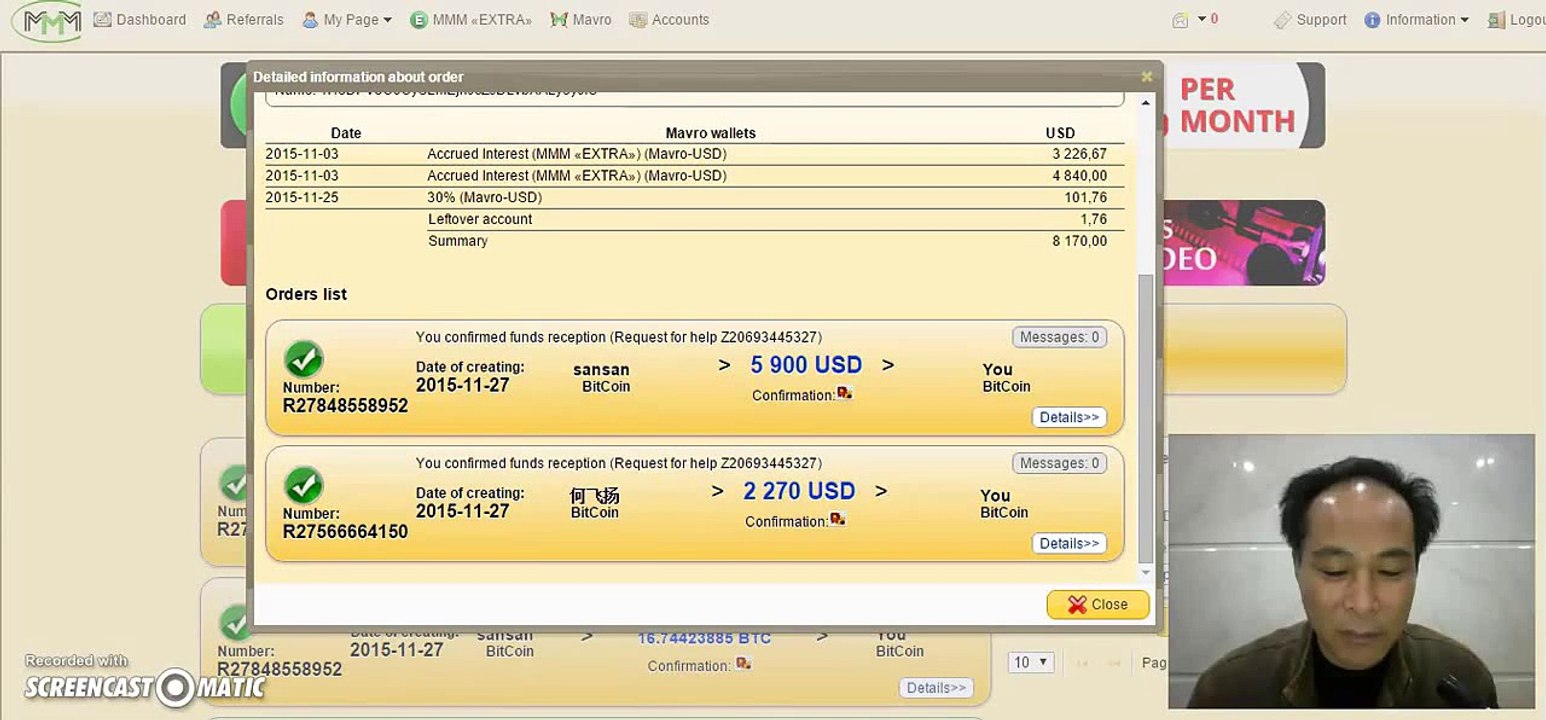Click the Summary 8 170,00 value
Viewport: 1546px width, 720px height.
coord(1079,241)
